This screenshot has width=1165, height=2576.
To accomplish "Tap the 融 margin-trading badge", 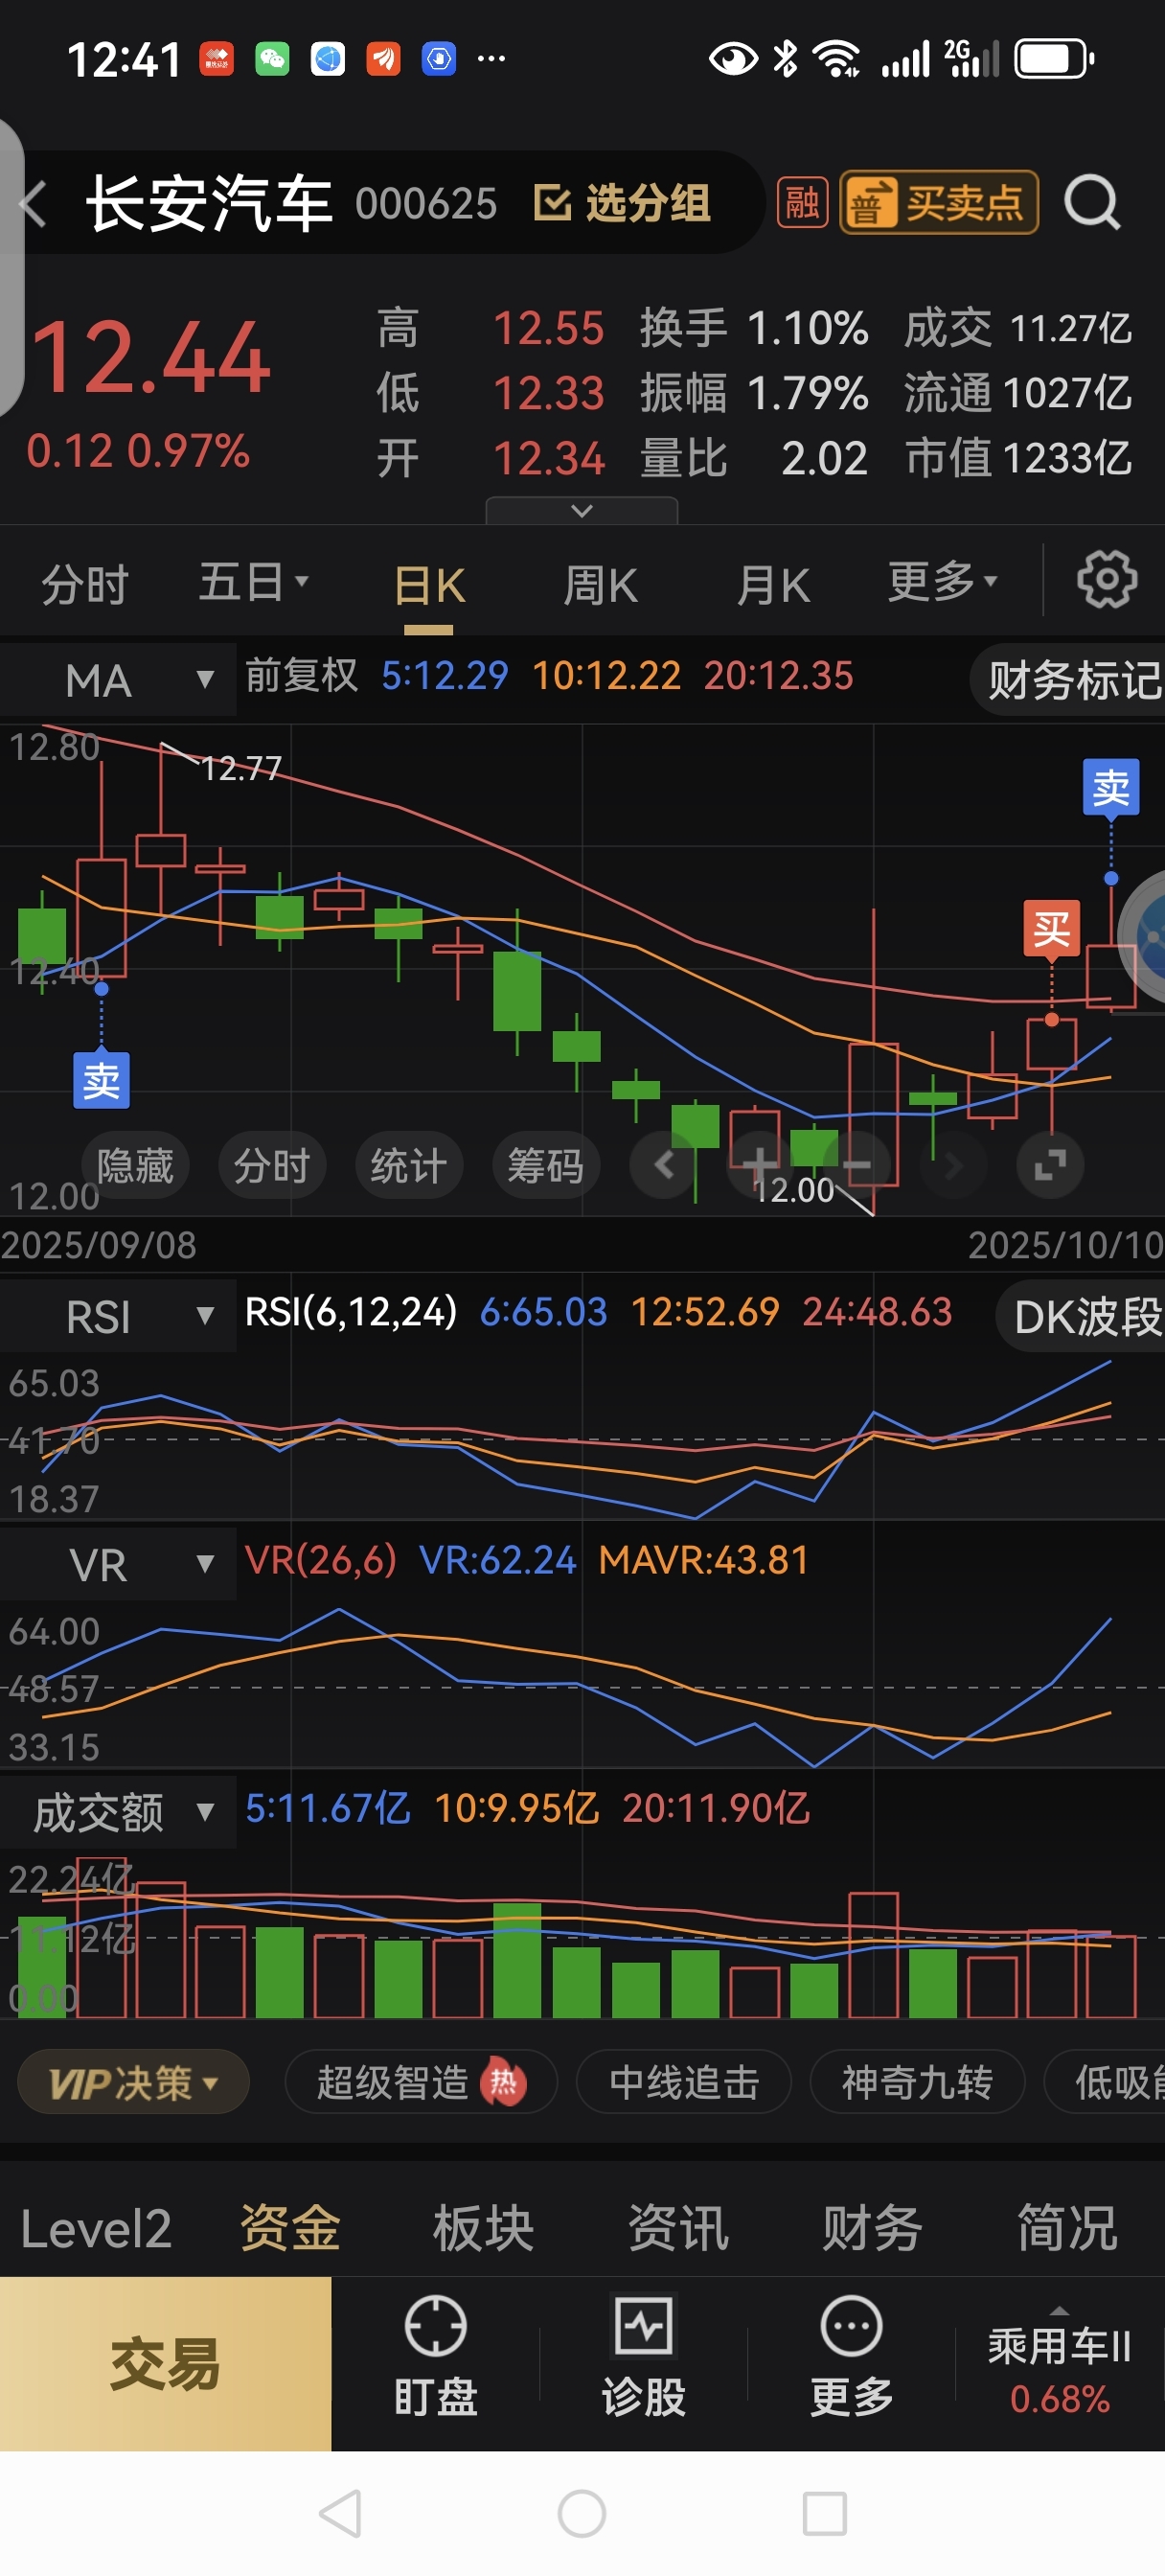I will (x=802, y=203).
